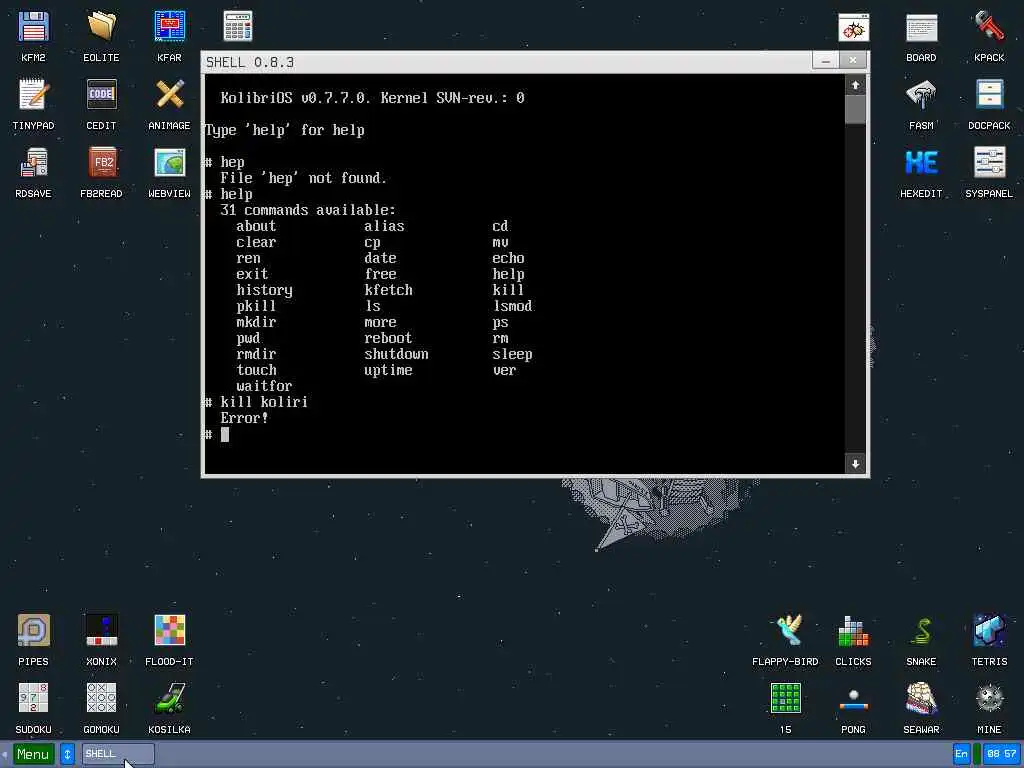Click the taskbar clock
Image resolution: width=1024 pixels, height=768 pixels.
tap(1002, 754)
